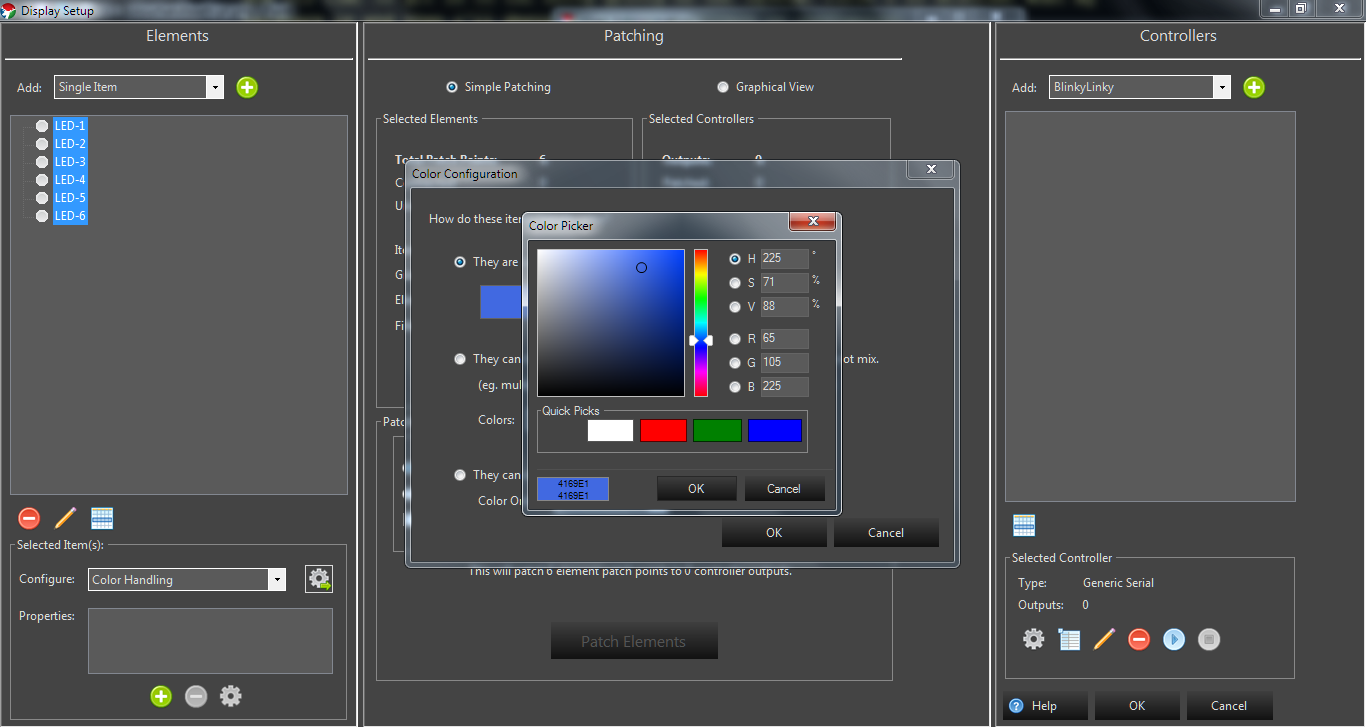Click the controller start play icon

click(x=1174, y=639)
